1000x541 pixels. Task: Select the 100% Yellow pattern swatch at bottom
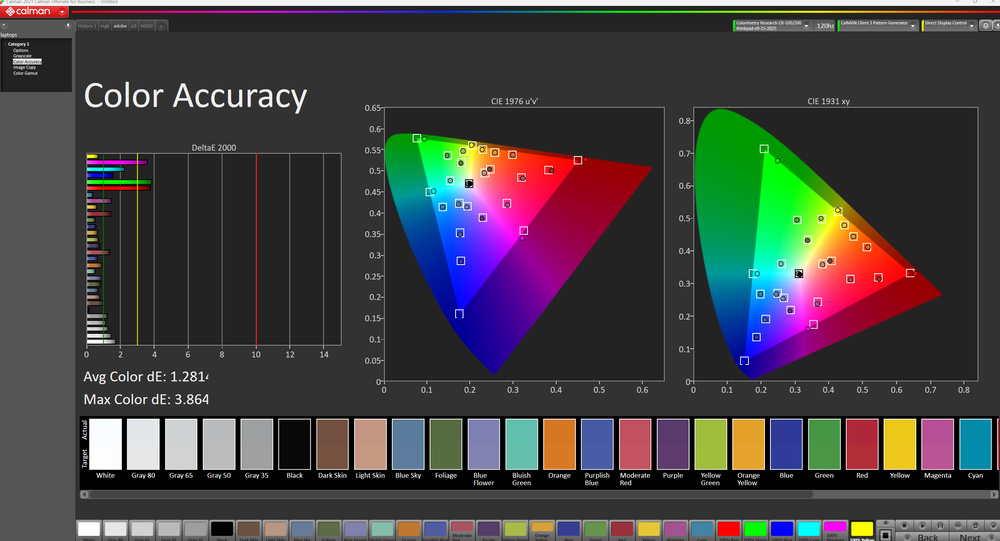click(860, 530)
